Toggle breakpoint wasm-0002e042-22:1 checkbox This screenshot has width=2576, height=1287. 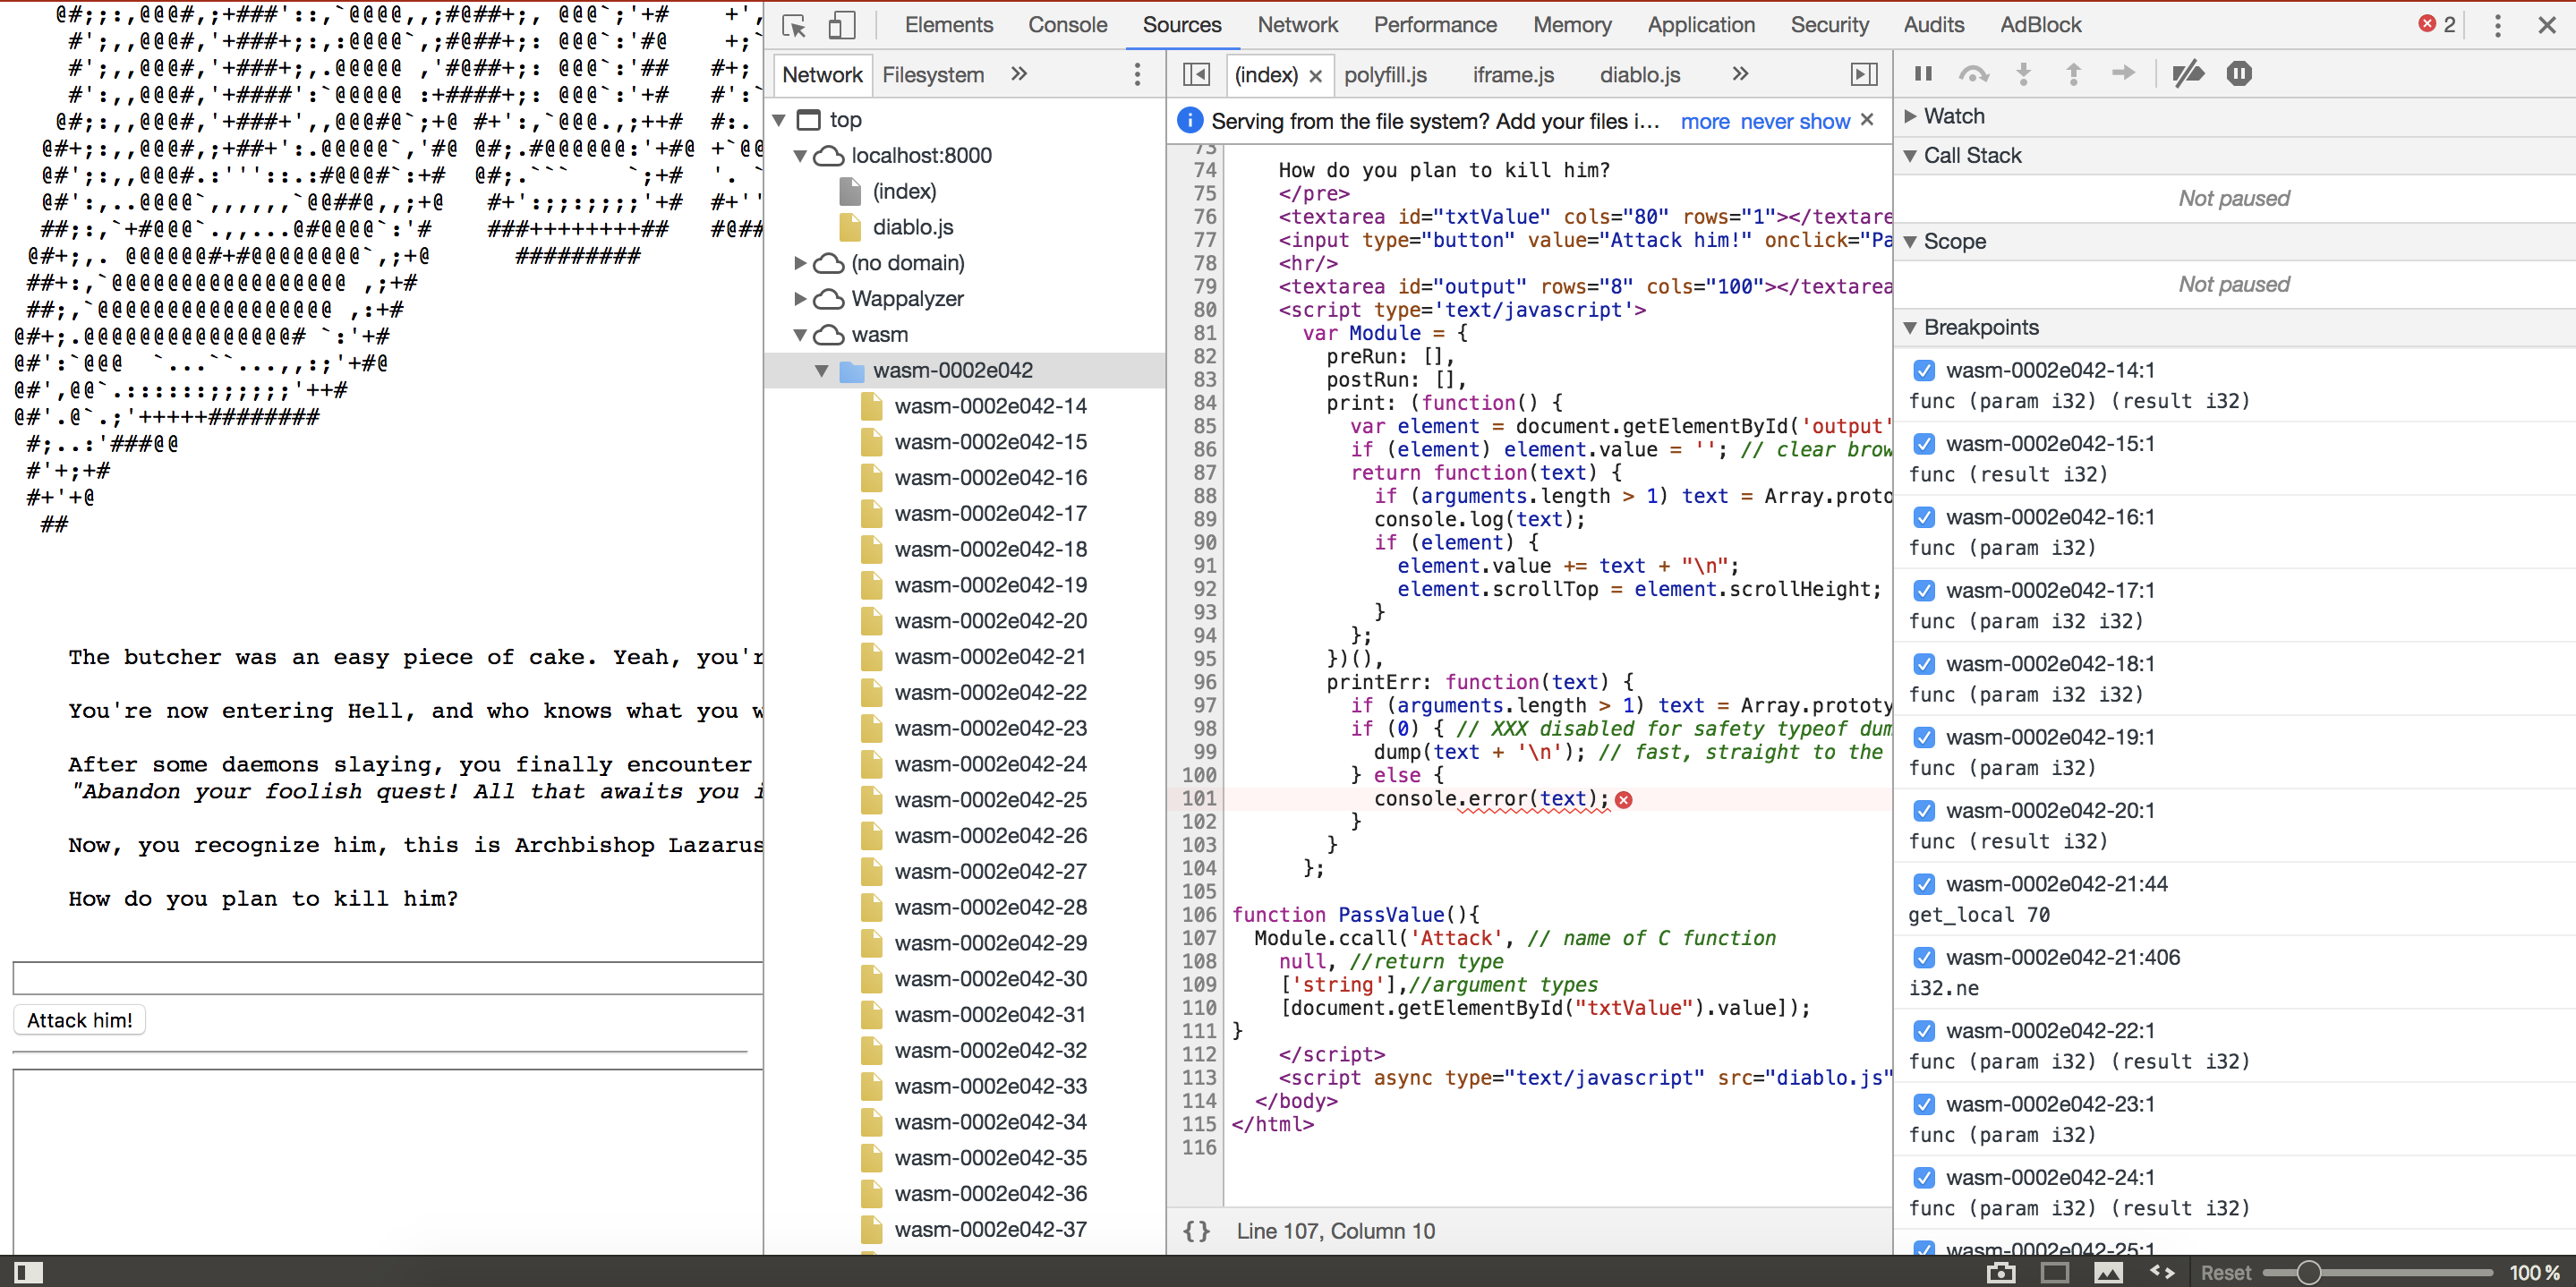pos(1923,1031)
